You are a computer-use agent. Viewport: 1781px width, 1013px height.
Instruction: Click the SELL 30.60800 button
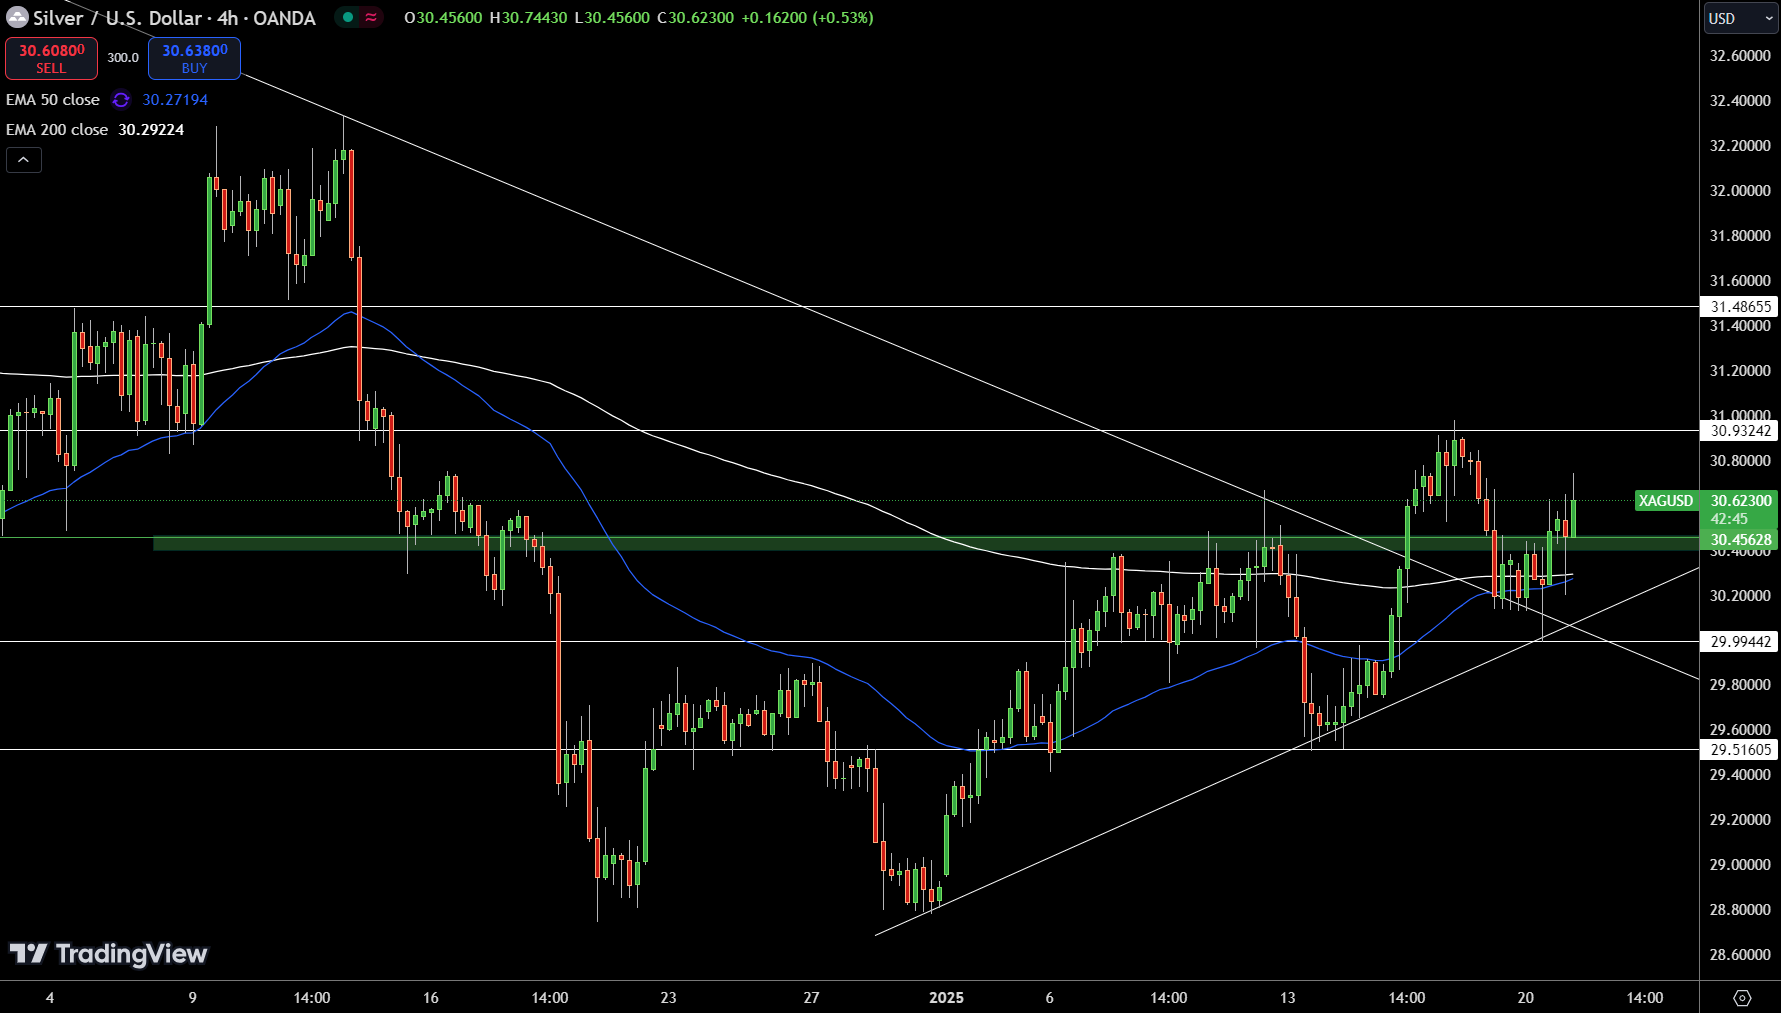pyautogui.click(x=51, y=58)
